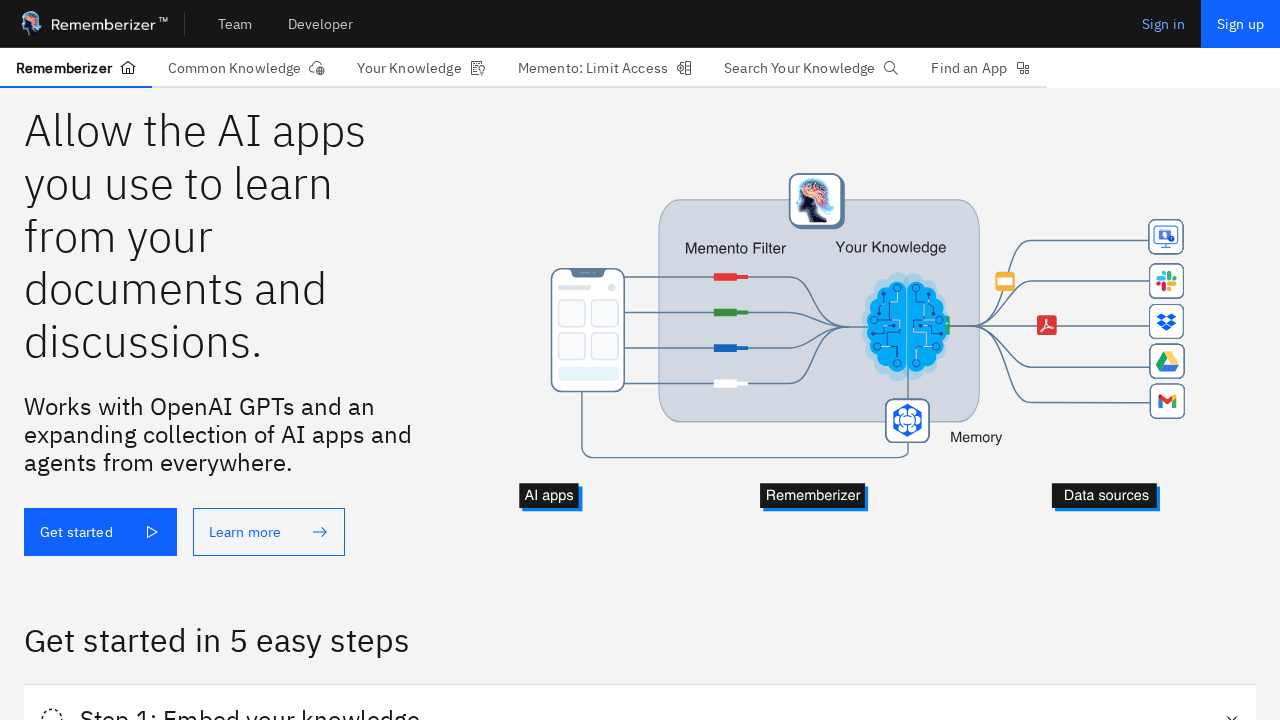Click the Dropbox icon in diagram
This screenshot has height=720, width=1280.
click(1166, 321)
